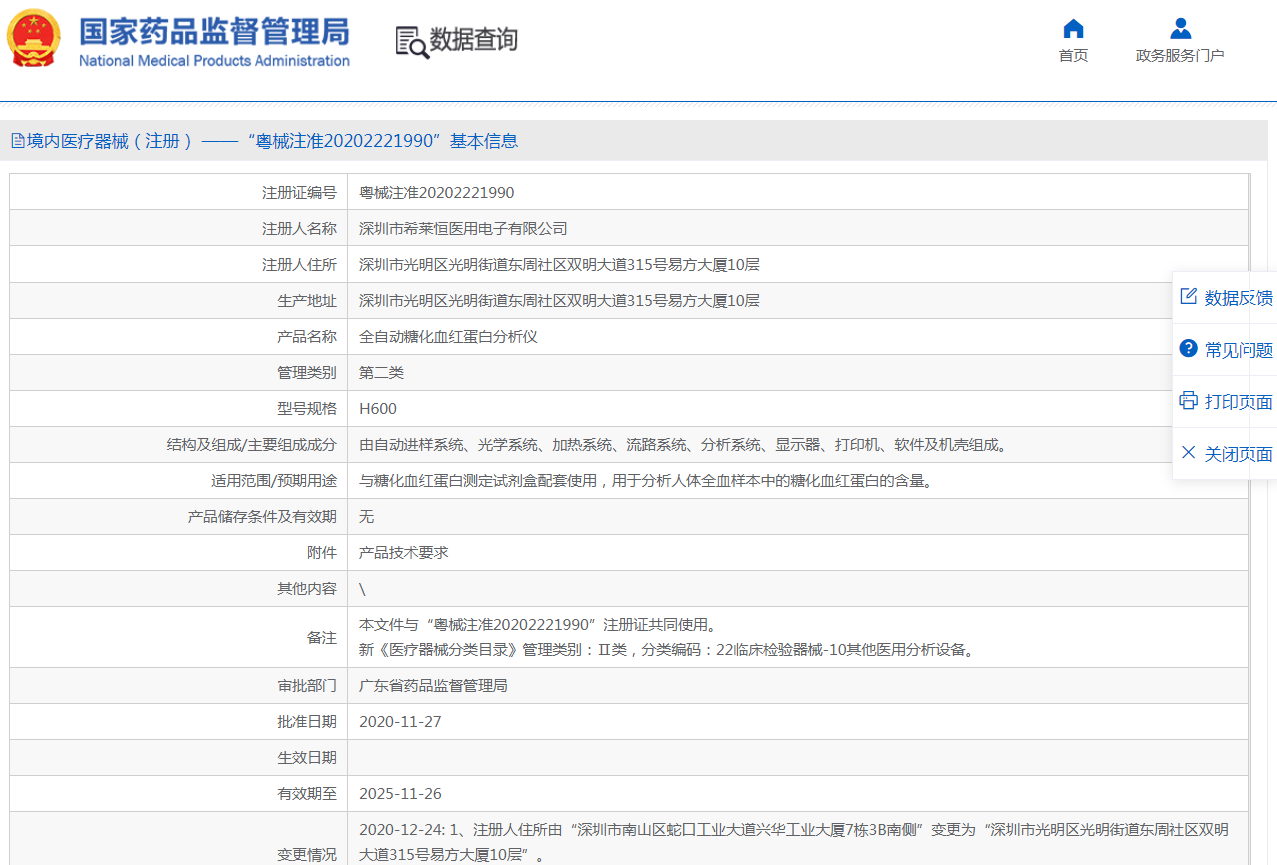Click the 打印页面 printer icon
This screenshot has width=1277, height=865.
(x=1188, y=400)
